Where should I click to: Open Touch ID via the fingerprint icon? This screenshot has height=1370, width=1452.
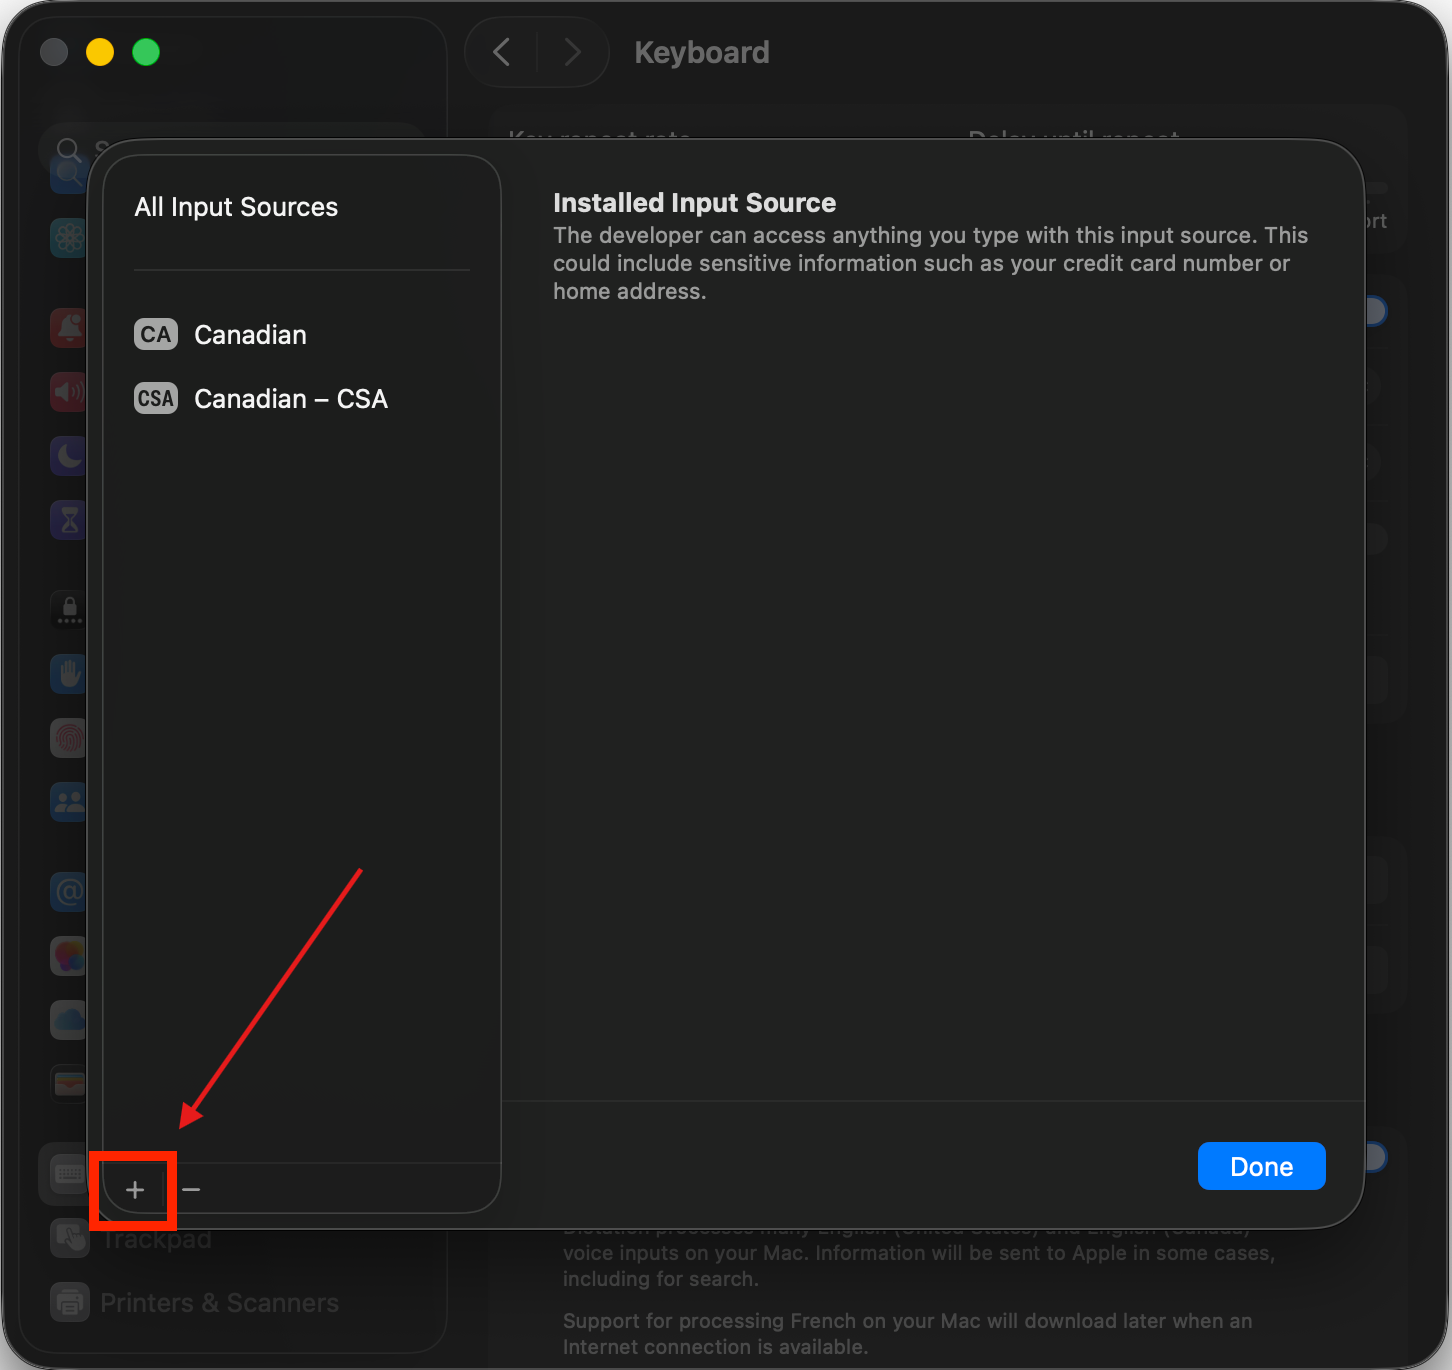pyautogui.click(x=68, y=738)
